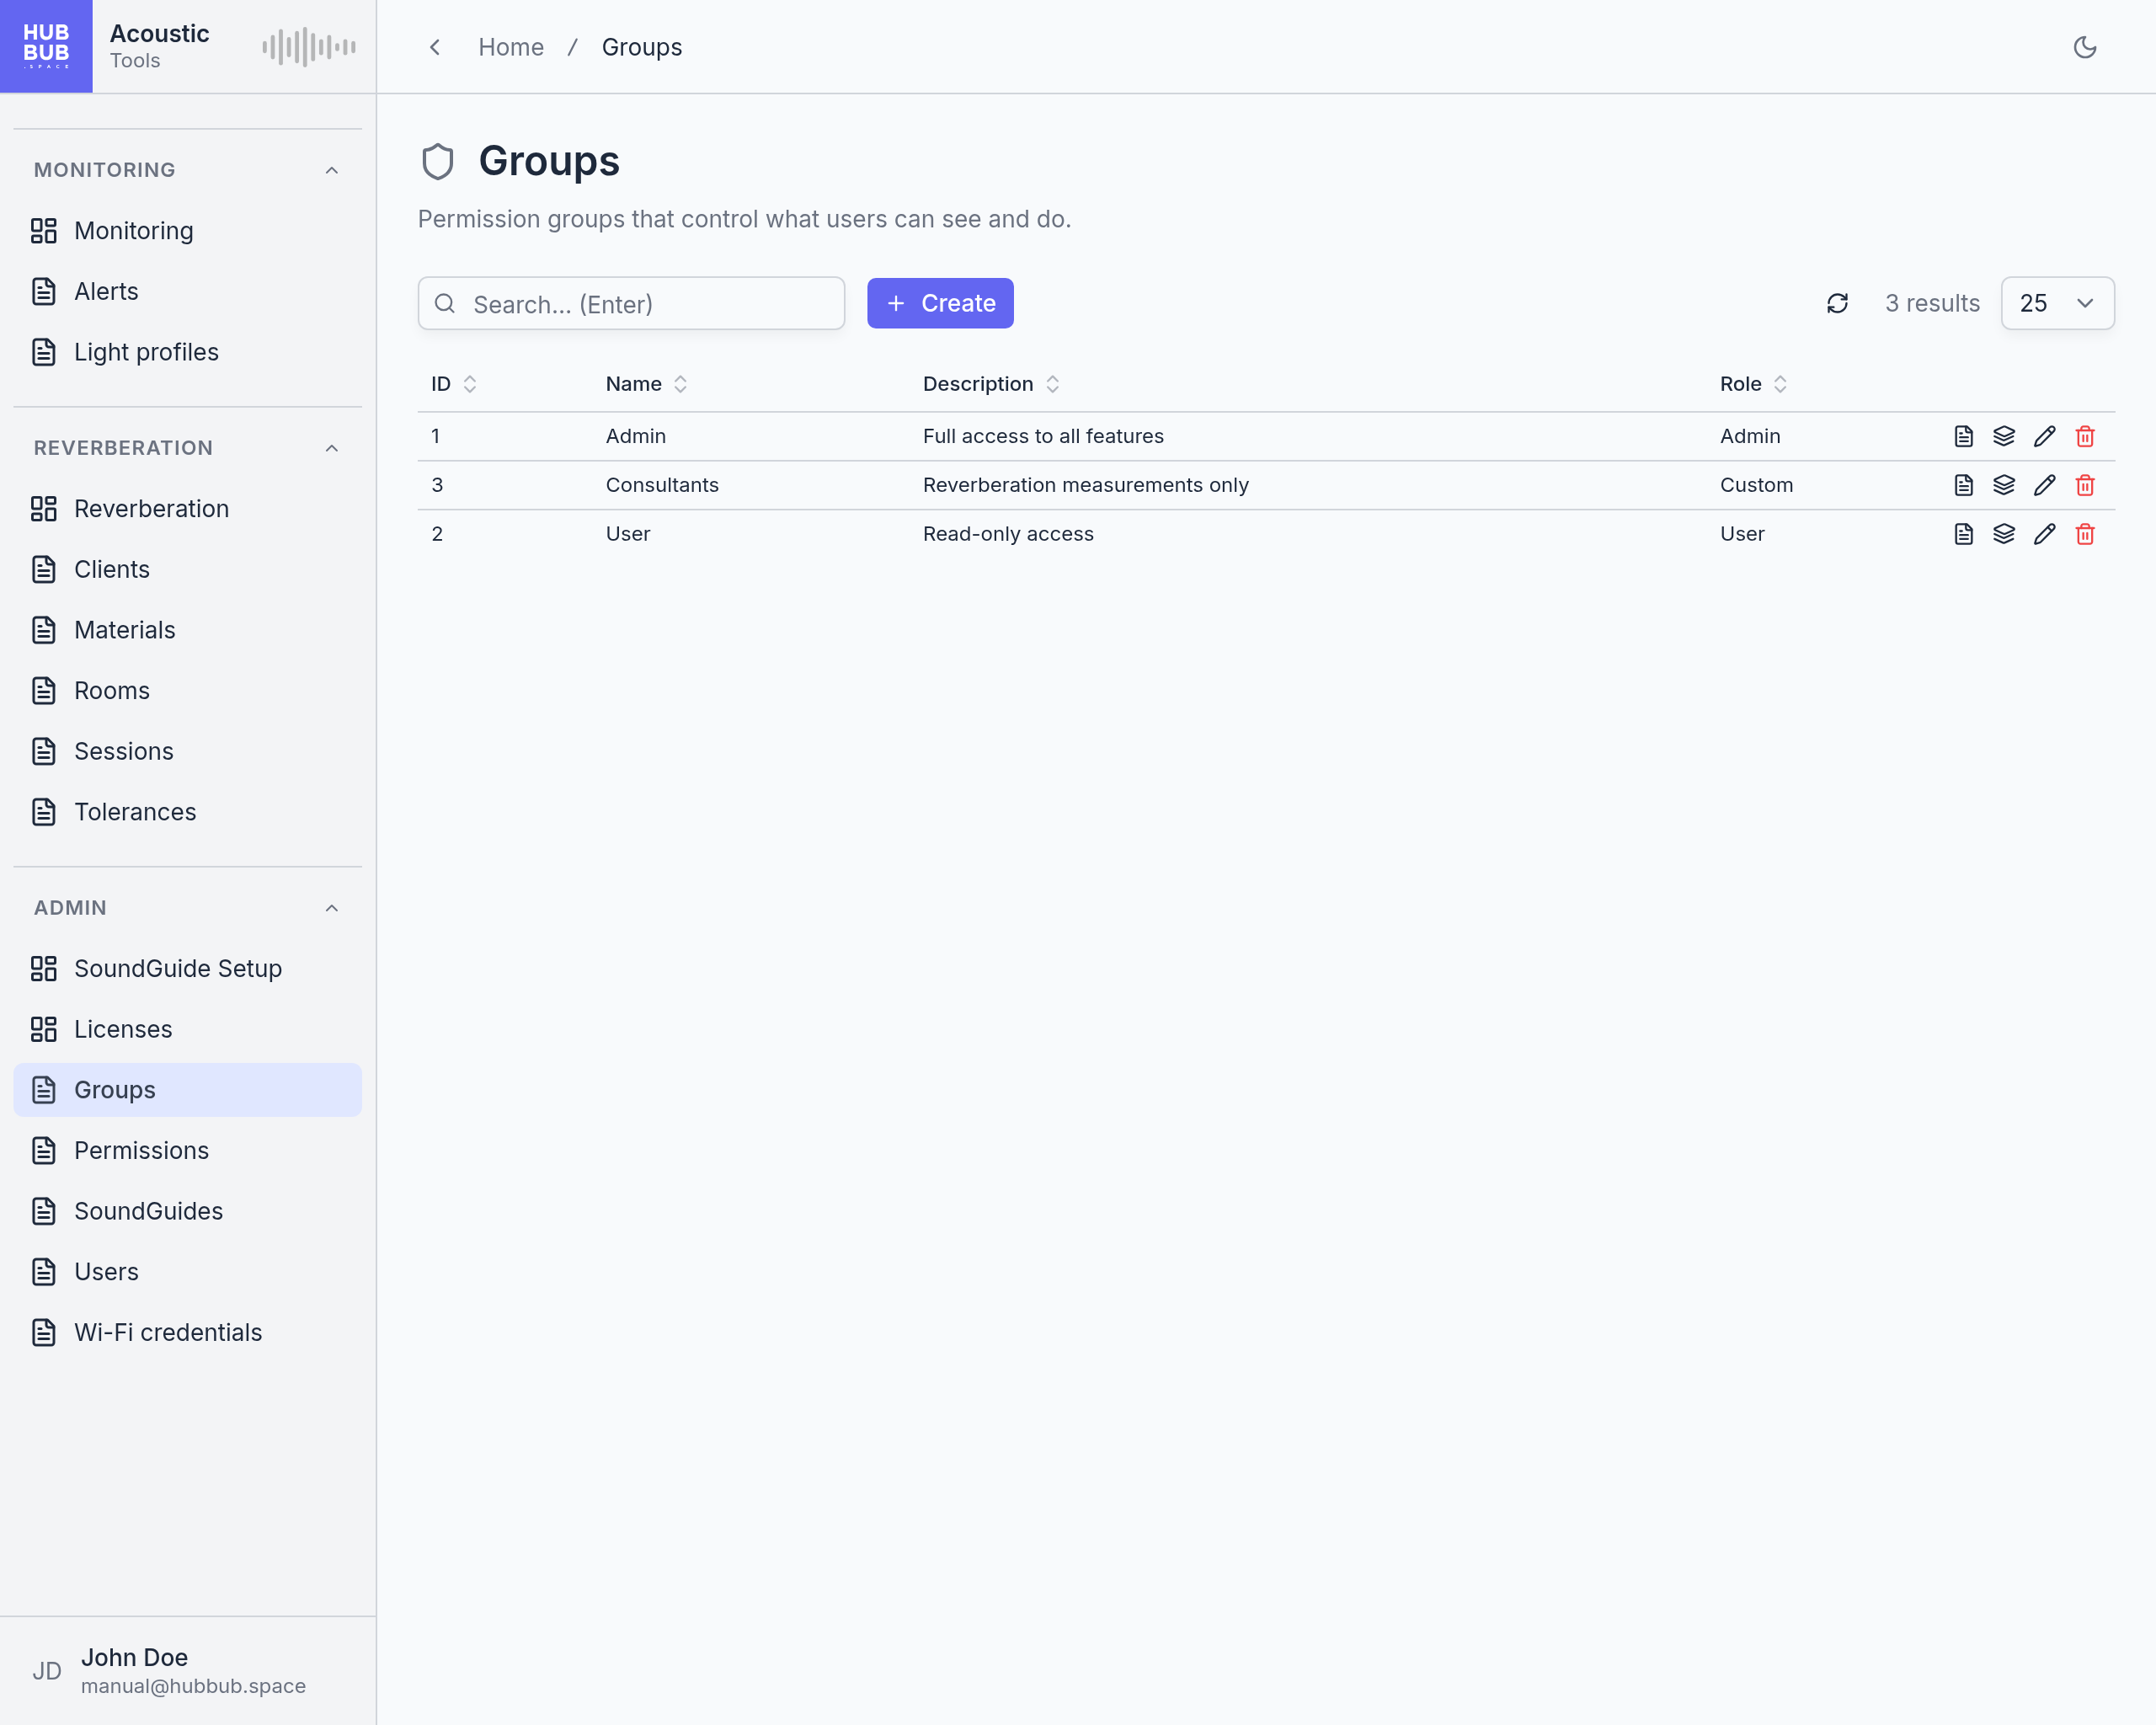Sort the table by ID column

tap(454, 384)
